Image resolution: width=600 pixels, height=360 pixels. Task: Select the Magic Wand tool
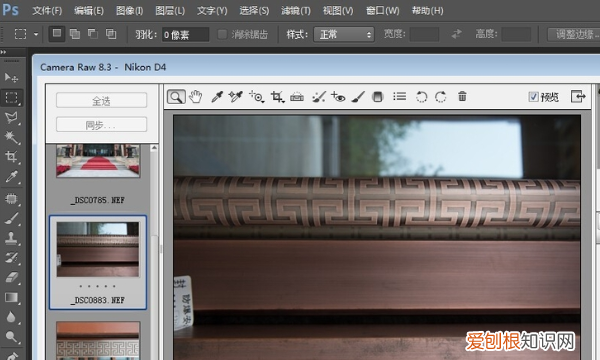click(x=11, y=137)
